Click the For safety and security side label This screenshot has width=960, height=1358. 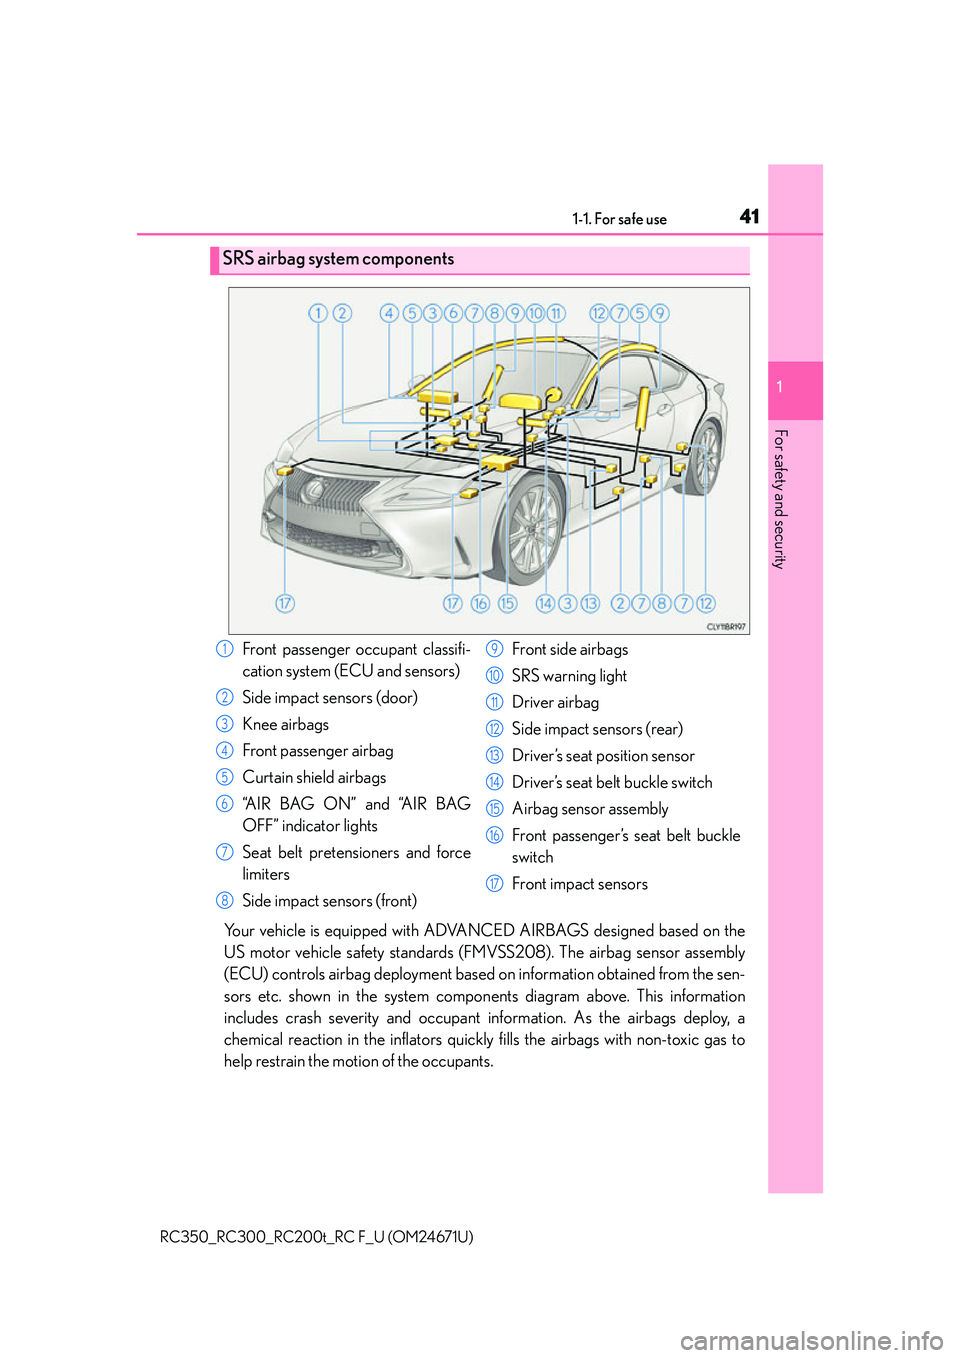[781, 499]
